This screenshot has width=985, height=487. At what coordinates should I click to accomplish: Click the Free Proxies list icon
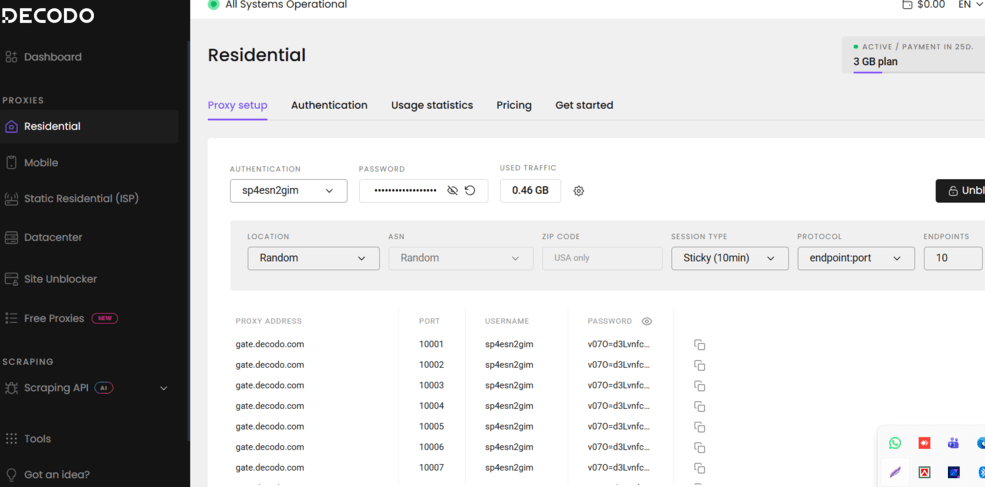pos(11,319)
